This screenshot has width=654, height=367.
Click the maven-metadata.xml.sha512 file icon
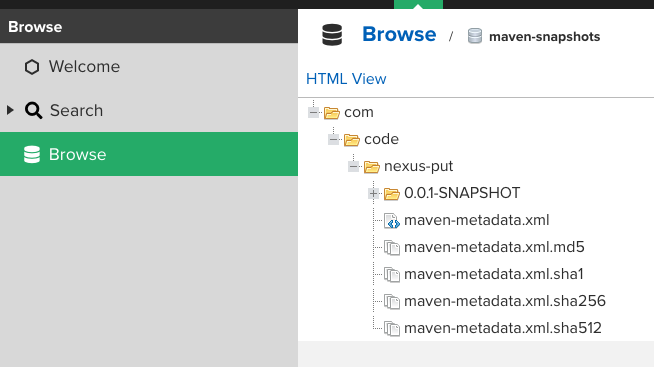tap(392, 329)
